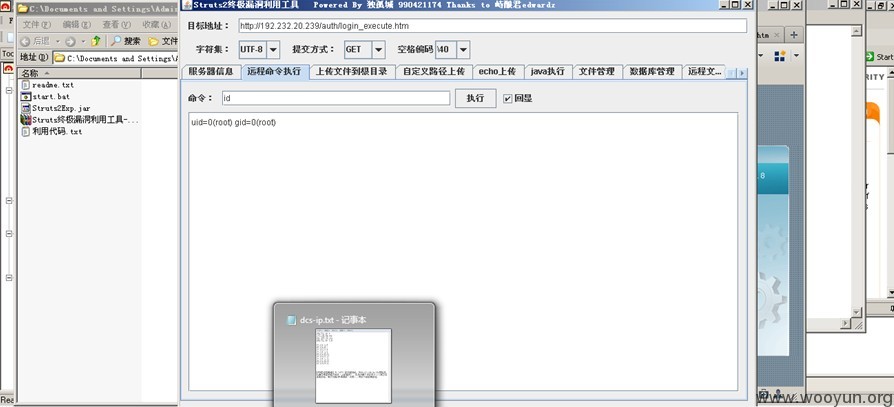This screenshot has height=407, width=894.
Task: Open the 提交方式 GET dropdown
Action: [x=379, y=50]
